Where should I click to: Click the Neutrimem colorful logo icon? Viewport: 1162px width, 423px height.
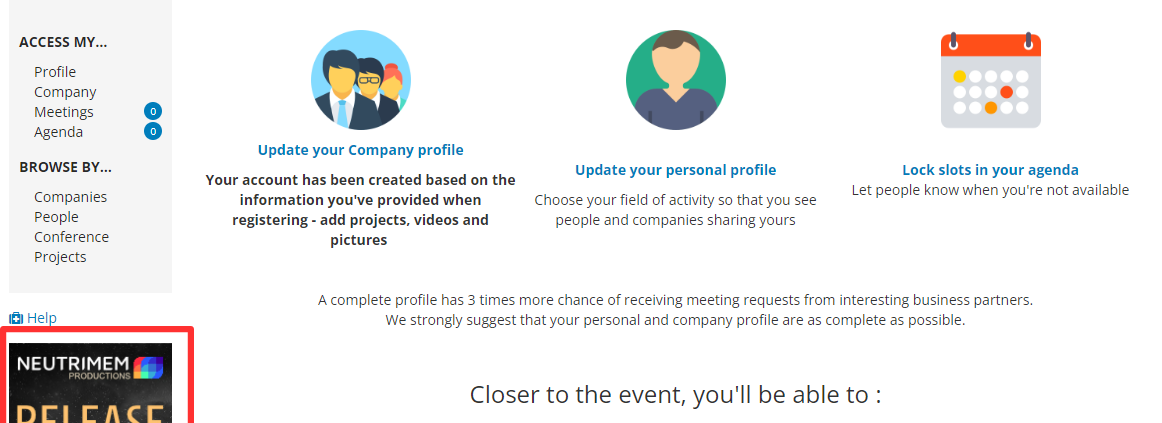coord(147,367)
